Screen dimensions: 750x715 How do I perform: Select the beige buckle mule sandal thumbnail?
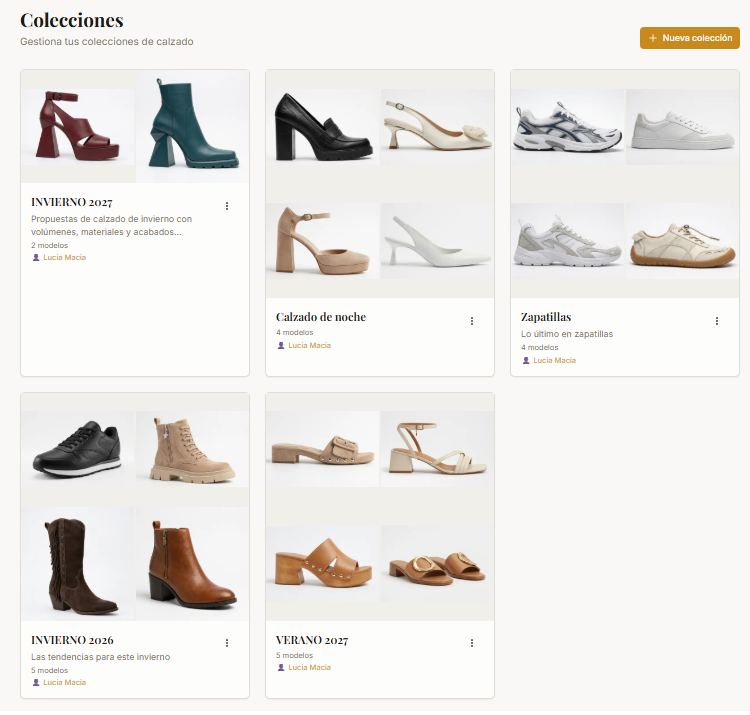click(x=323, y=449)
